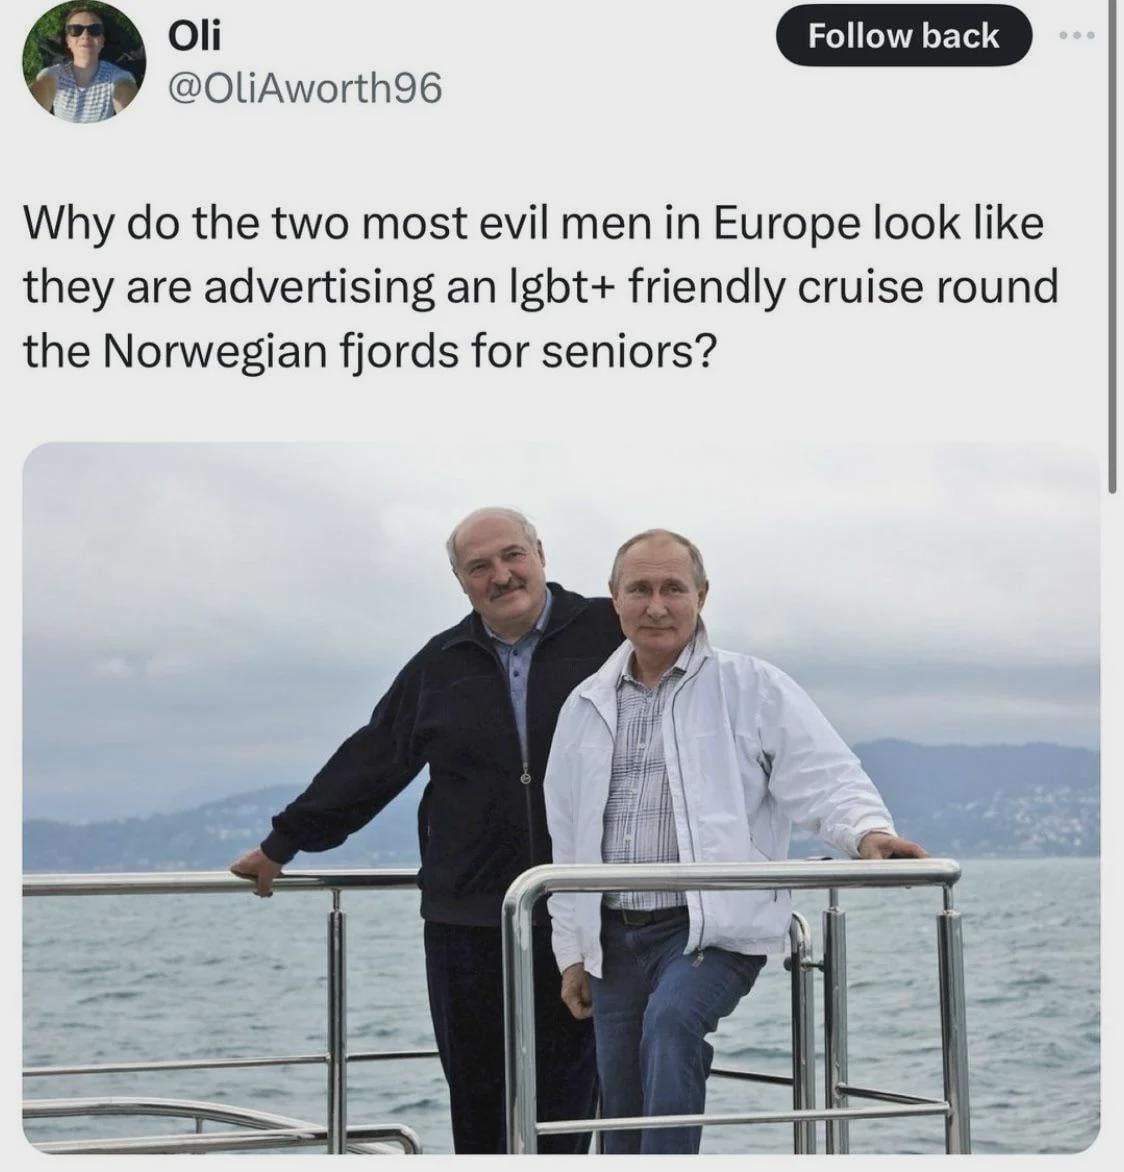Open the attached yacht photo
Screen dimensions: 1124x1172
[561, 797]
